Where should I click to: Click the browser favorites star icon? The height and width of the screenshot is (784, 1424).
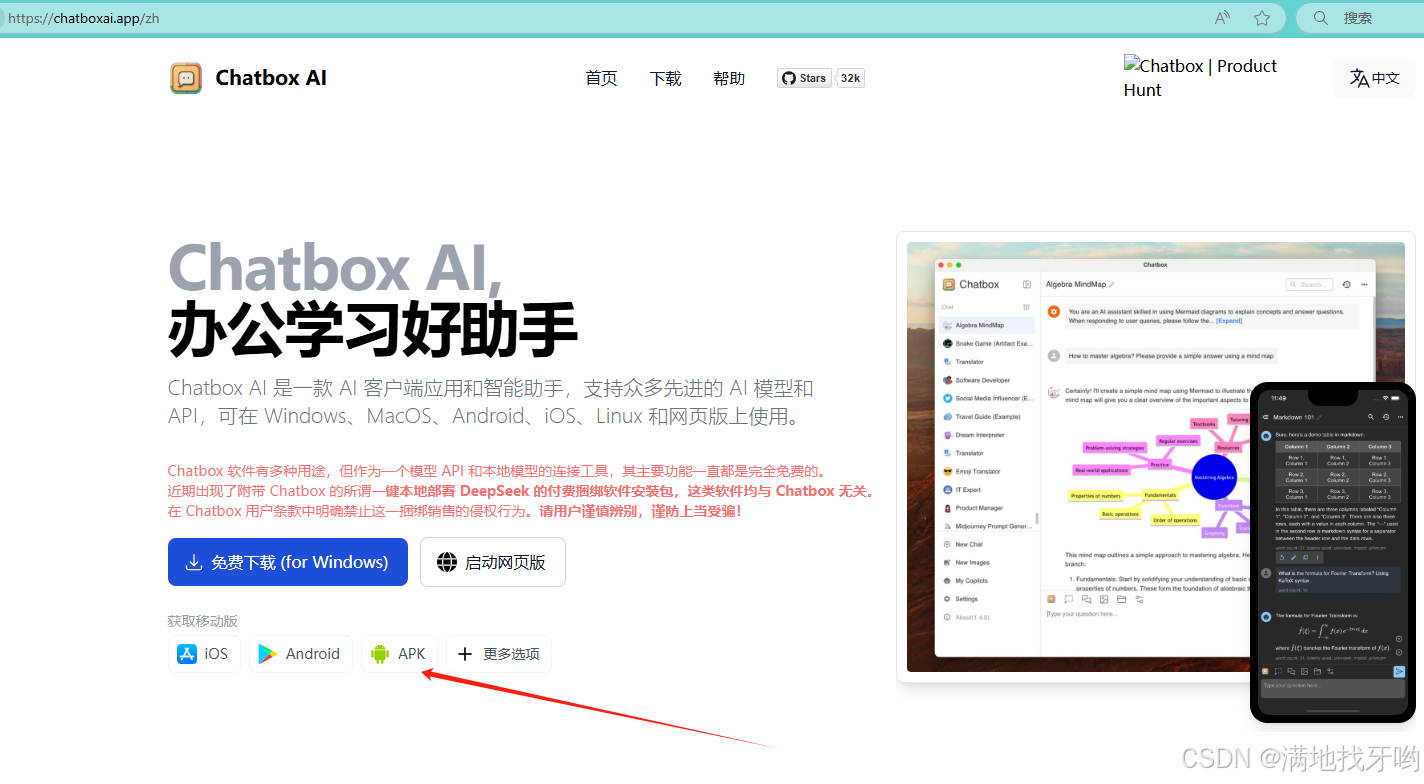[x=1262, y=18]
